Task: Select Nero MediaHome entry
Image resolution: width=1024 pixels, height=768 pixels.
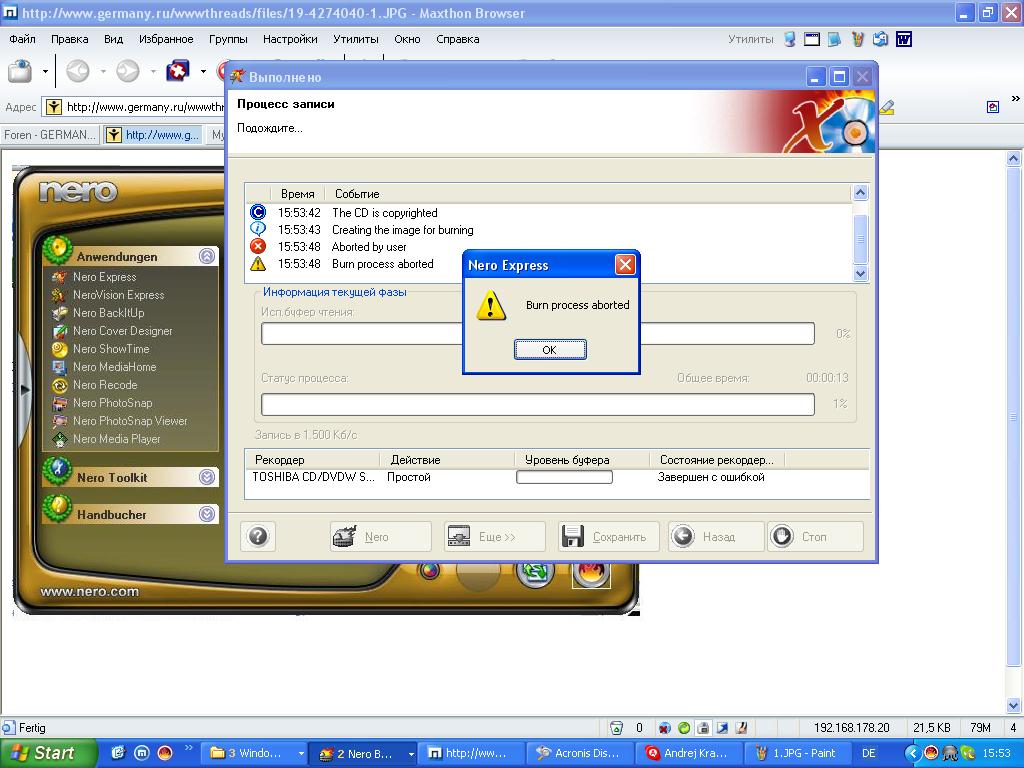Action: pos(114,367)
